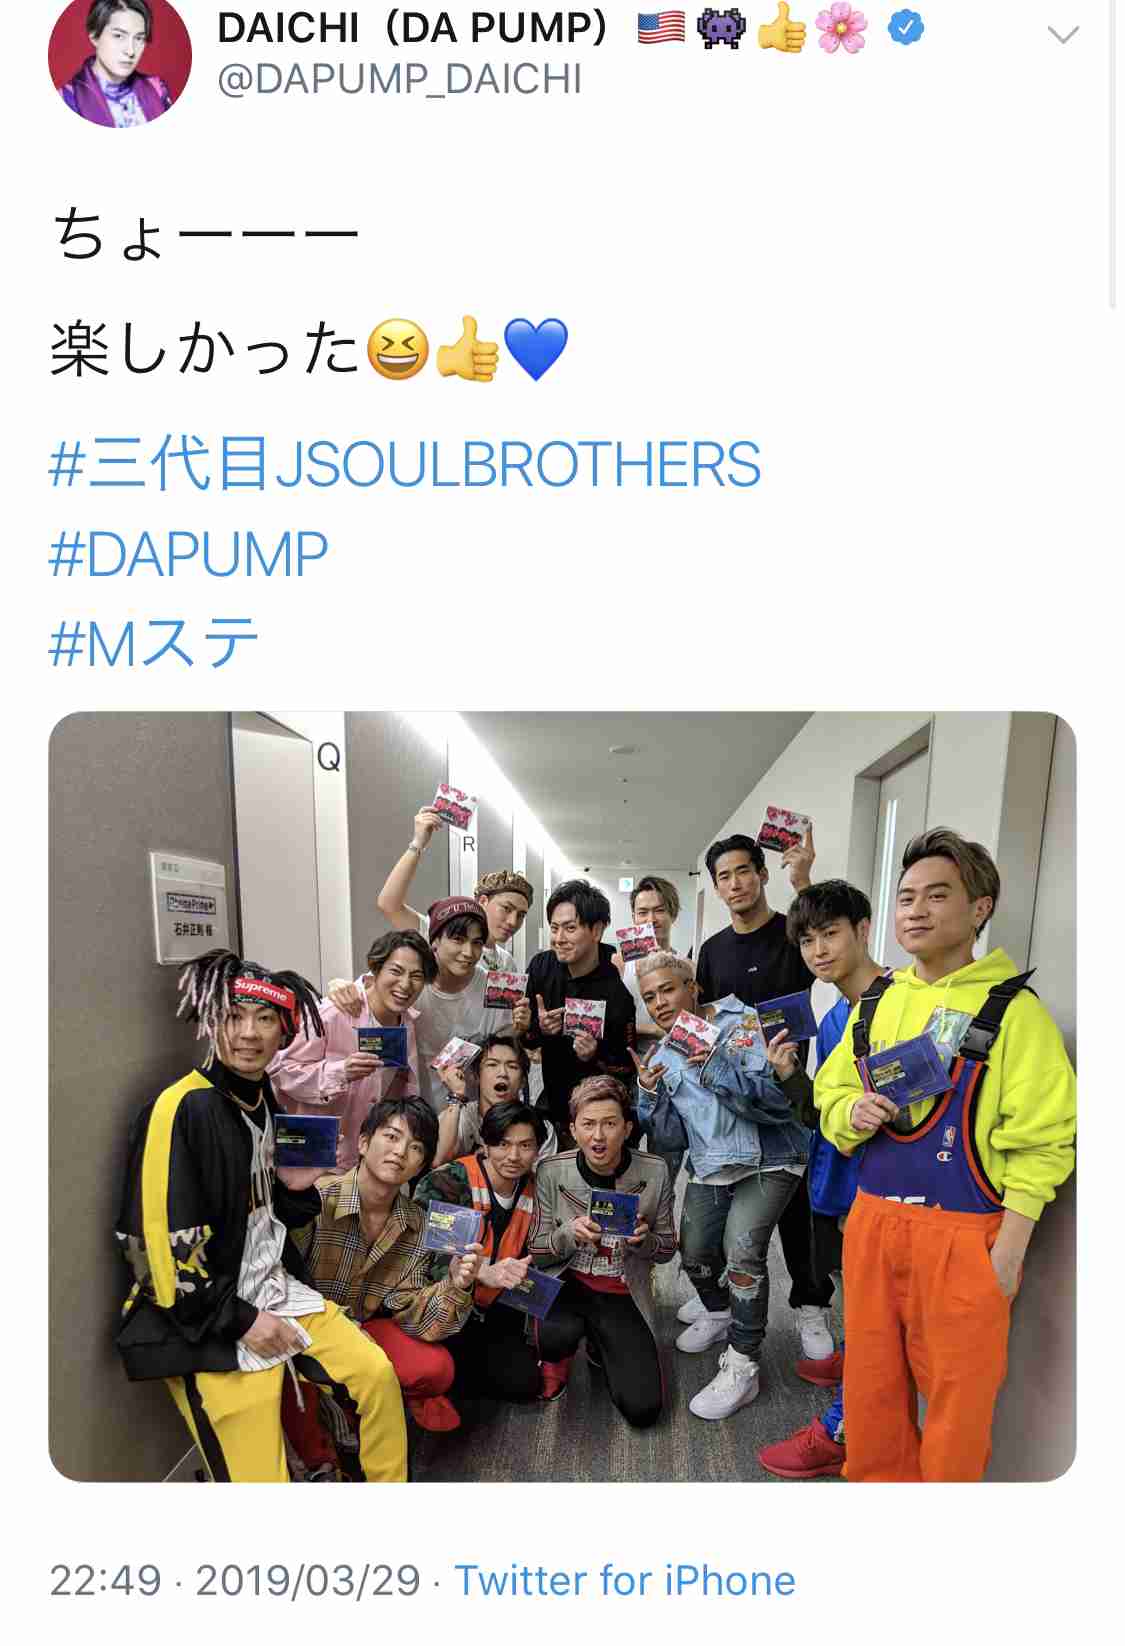Tap the laughing face emoji in tweet
The height and width of the screenshot is (1646, 1125).
398,350
